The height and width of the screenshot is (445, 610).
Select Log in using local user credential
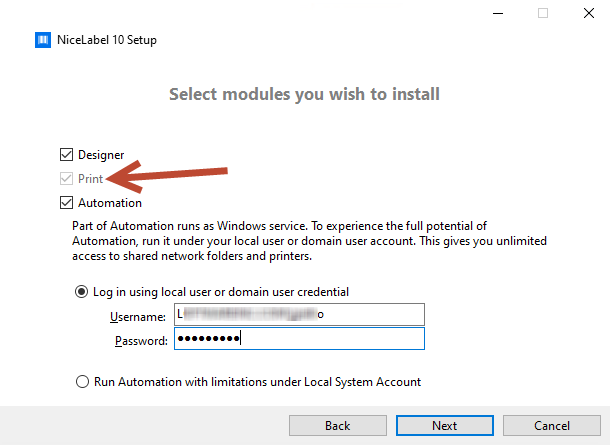pyautogui.click(x=82, y=292)
